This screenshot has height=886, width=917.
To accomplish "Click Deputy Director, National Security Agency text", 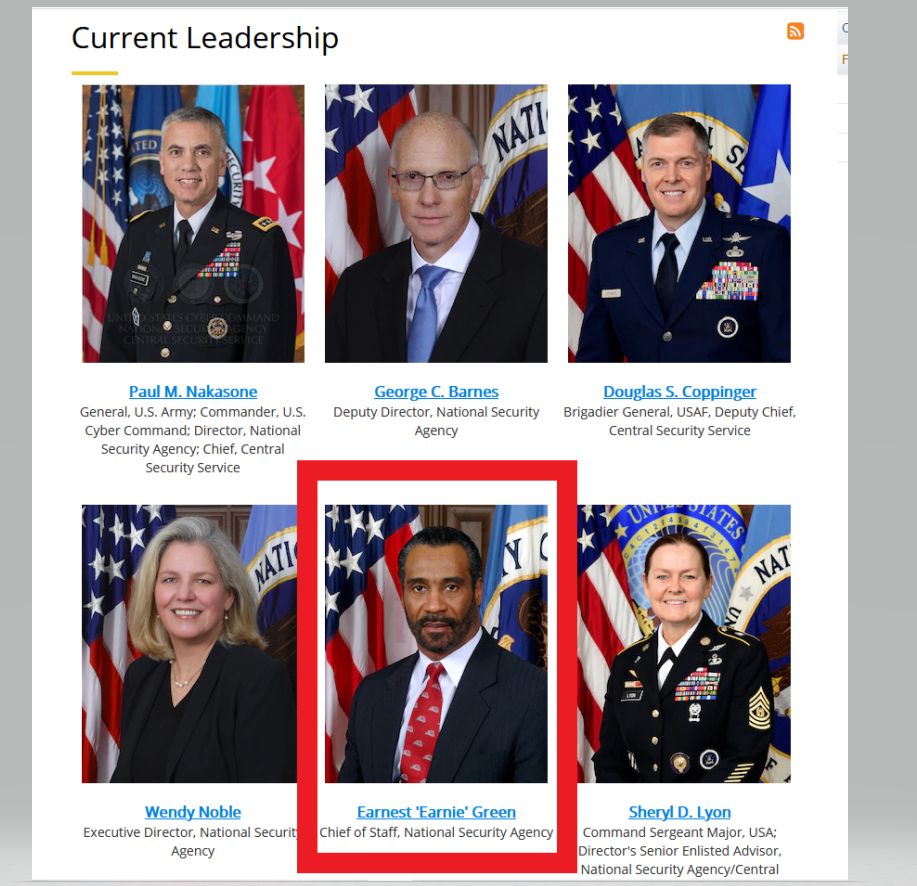I will [436, 421].
